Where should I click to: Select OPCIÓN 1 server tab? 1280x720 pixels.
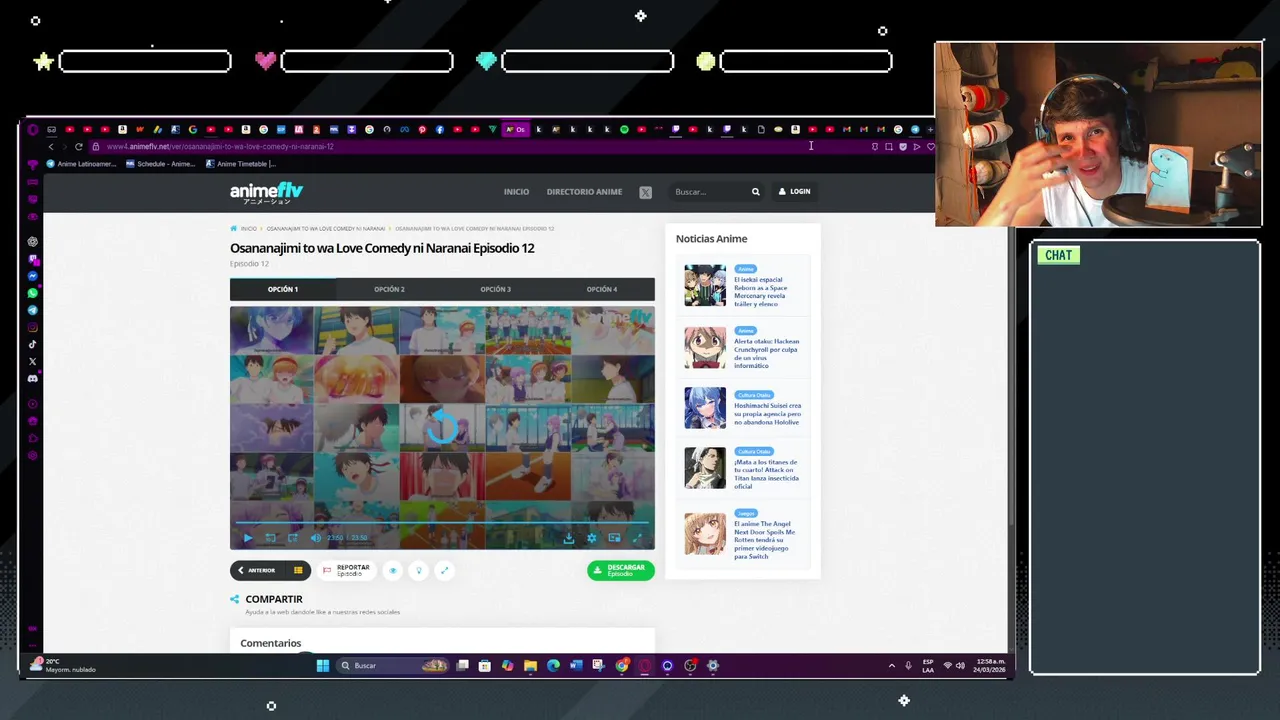(283, 289)
